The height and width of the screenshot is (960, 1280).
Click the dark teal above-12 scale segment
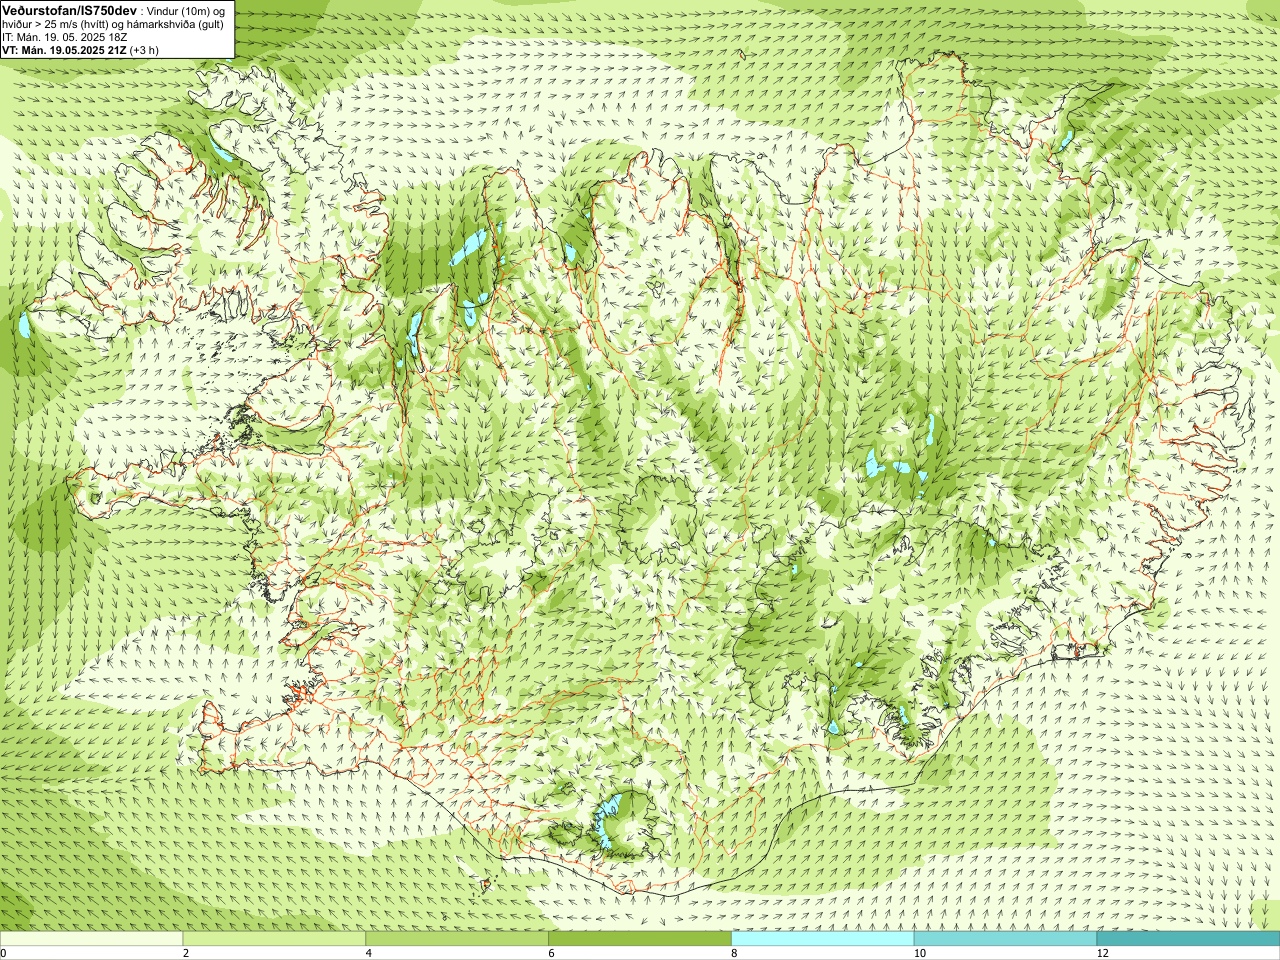(1188, 939)
